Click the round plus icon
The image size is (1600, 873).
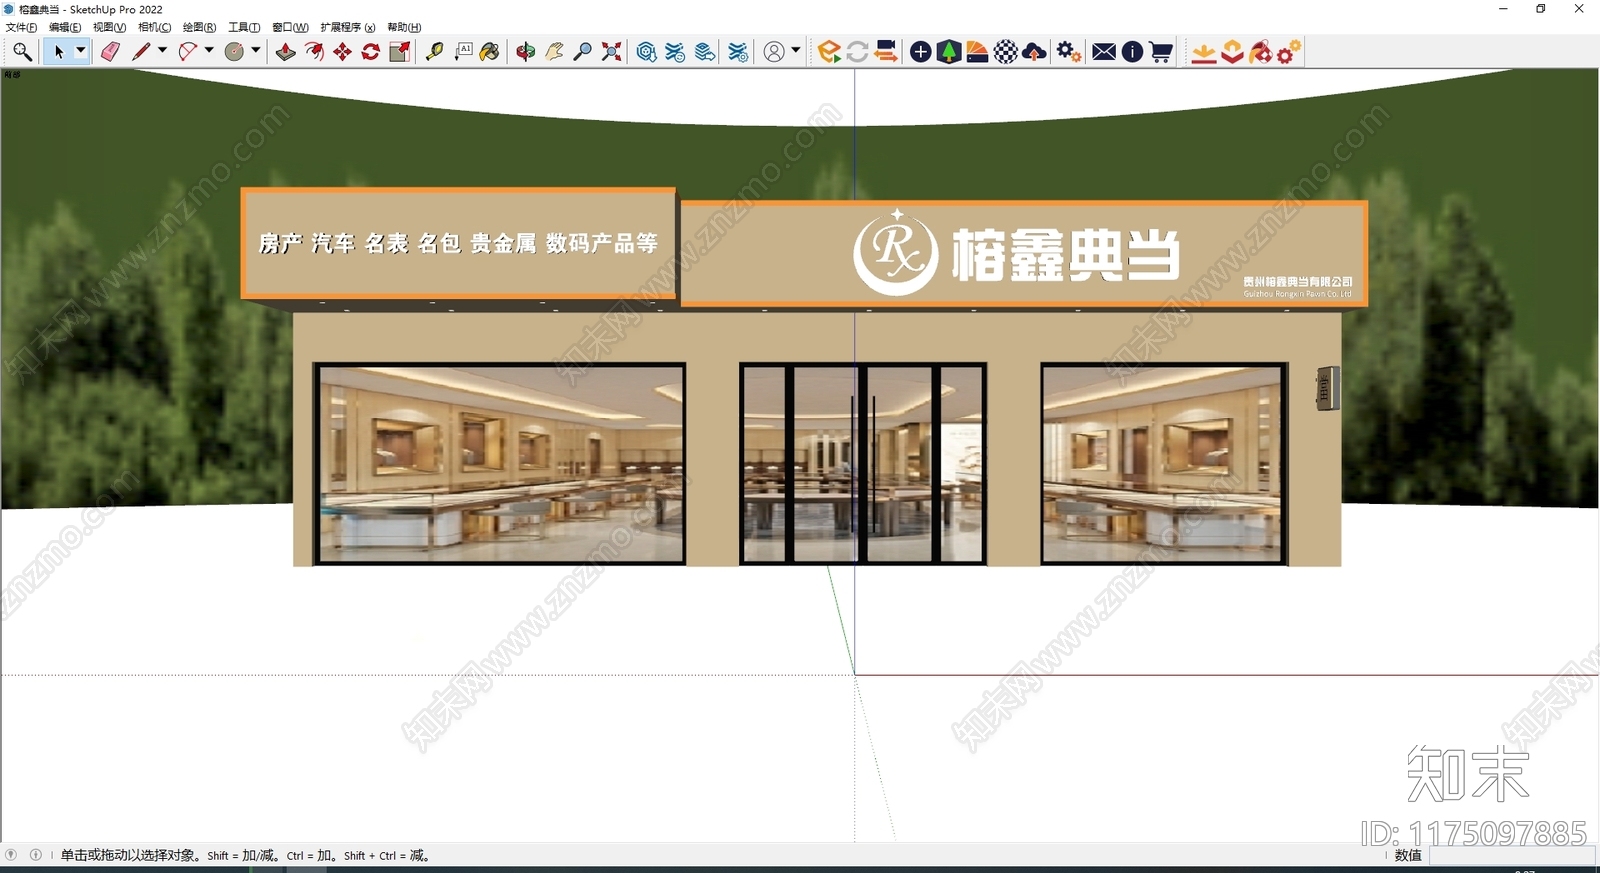pyautogui.click(x=921, y=52)
